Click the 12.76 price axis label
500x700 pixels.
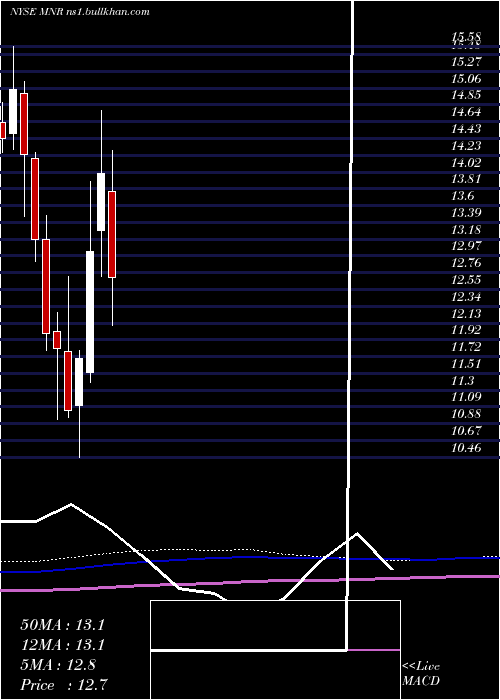pos(466,262)
